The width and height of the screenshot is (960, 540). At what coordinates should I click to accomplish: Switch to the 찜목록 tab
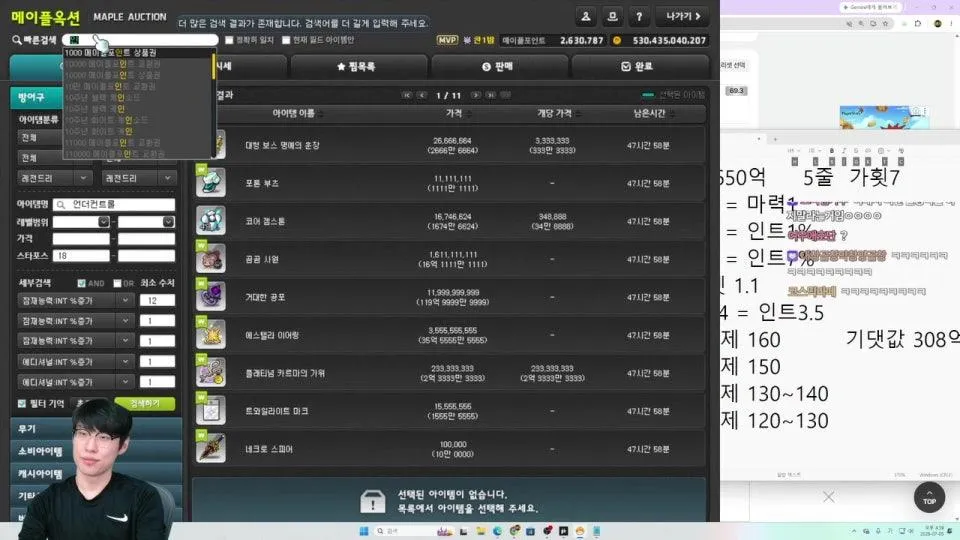(359, 66)
